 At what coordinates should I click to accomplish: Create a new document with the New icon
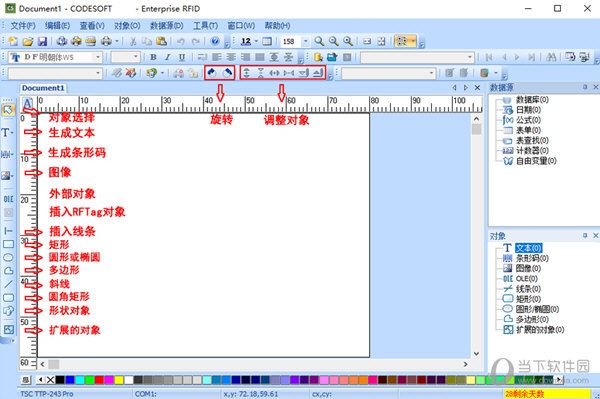pos(13,41)
